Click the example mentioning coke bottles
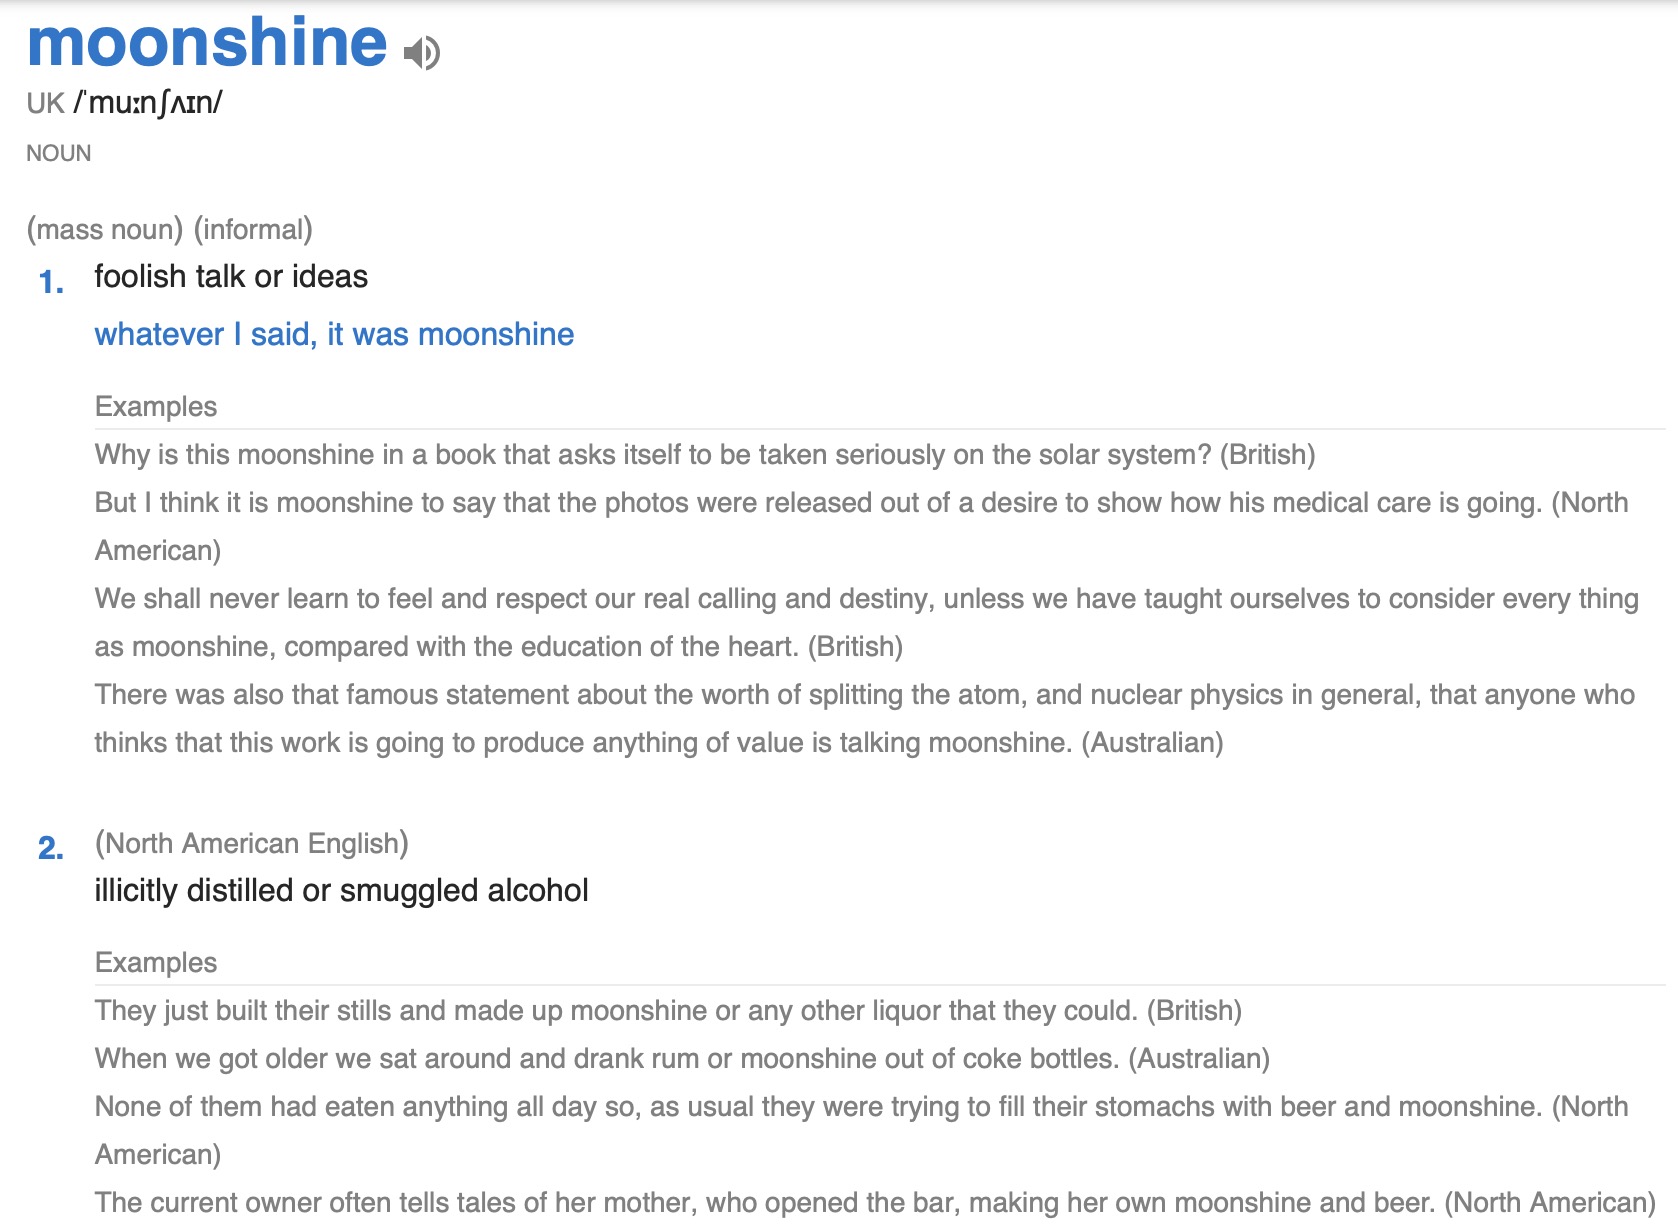The image size is (1678, 1228). [x=682, y=1058]
